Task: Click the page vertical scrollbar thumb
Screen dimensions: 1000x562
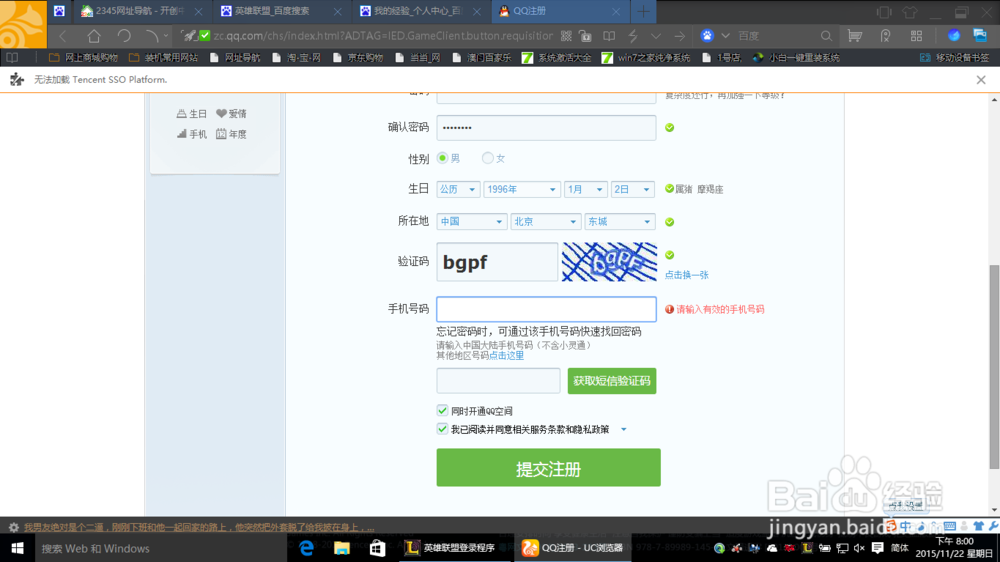Action: pos(994,367)
